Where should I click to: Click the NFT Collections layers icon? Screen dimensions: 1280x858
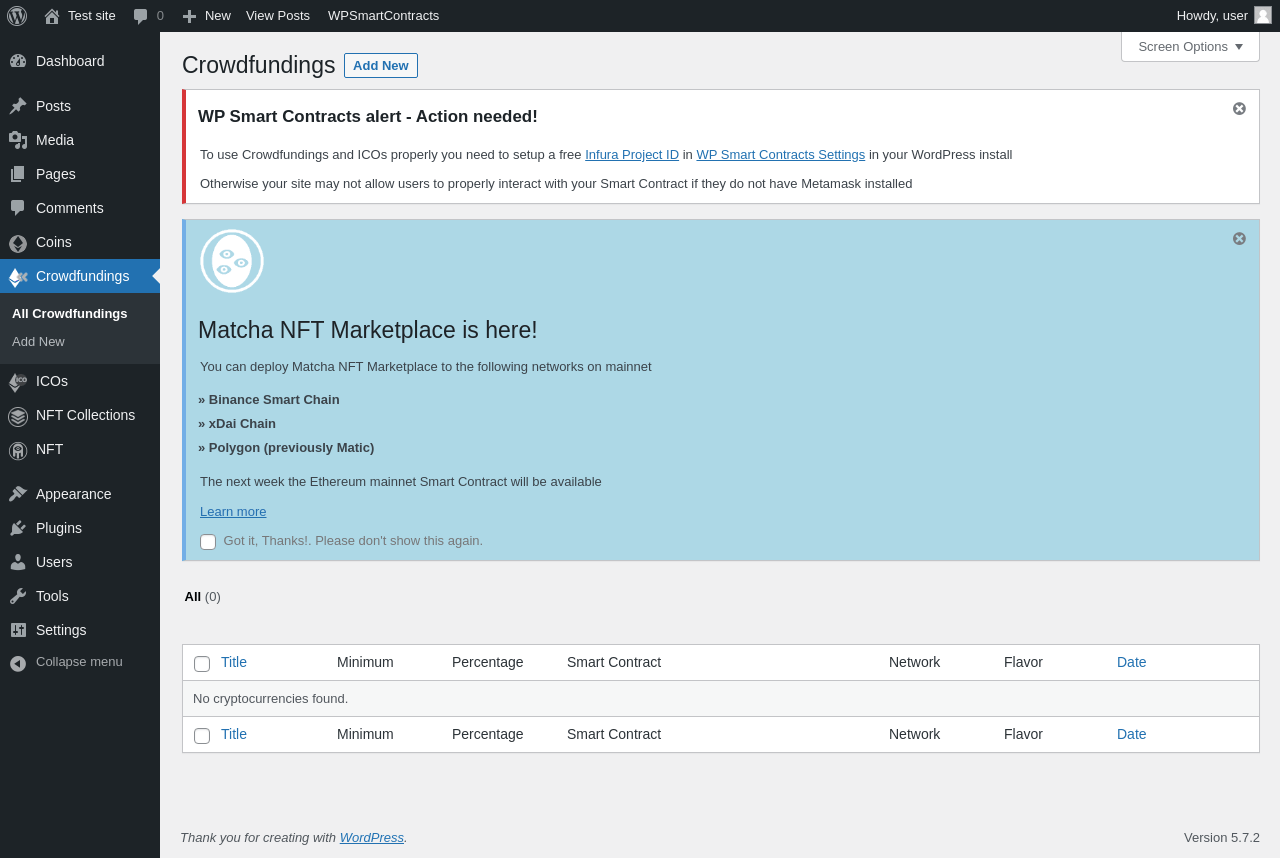click(x=18, y=416)
